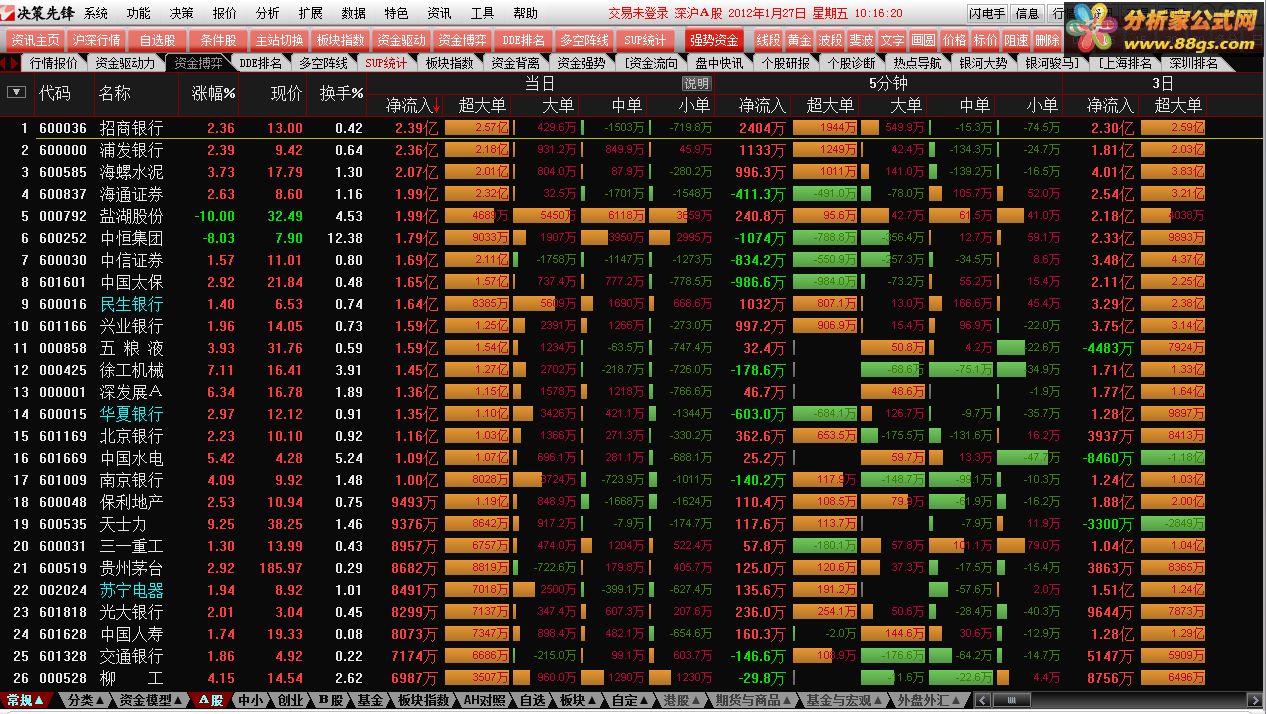
Task: Open the 系统 menu
Action: click(x=96, y=13)
